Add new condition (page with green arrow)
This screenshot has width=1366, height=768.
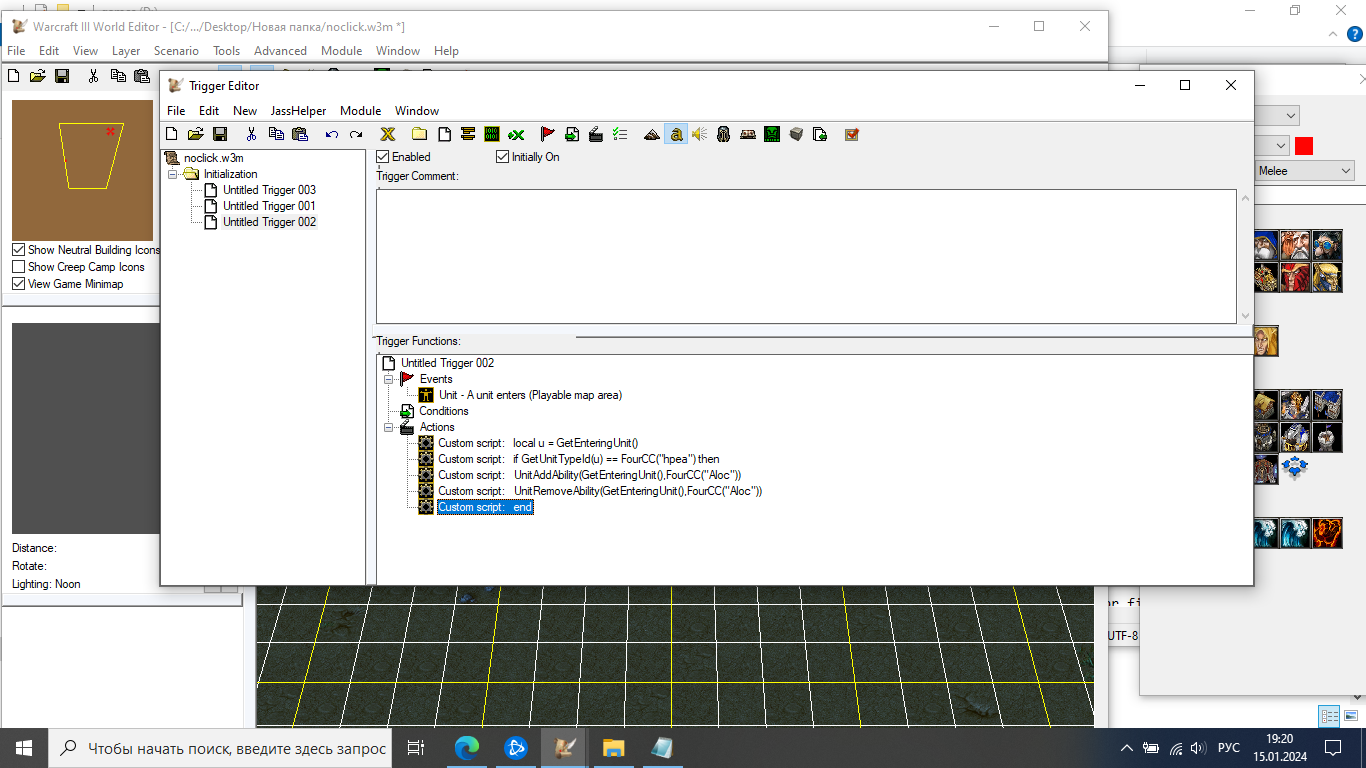tap(571, 134)
